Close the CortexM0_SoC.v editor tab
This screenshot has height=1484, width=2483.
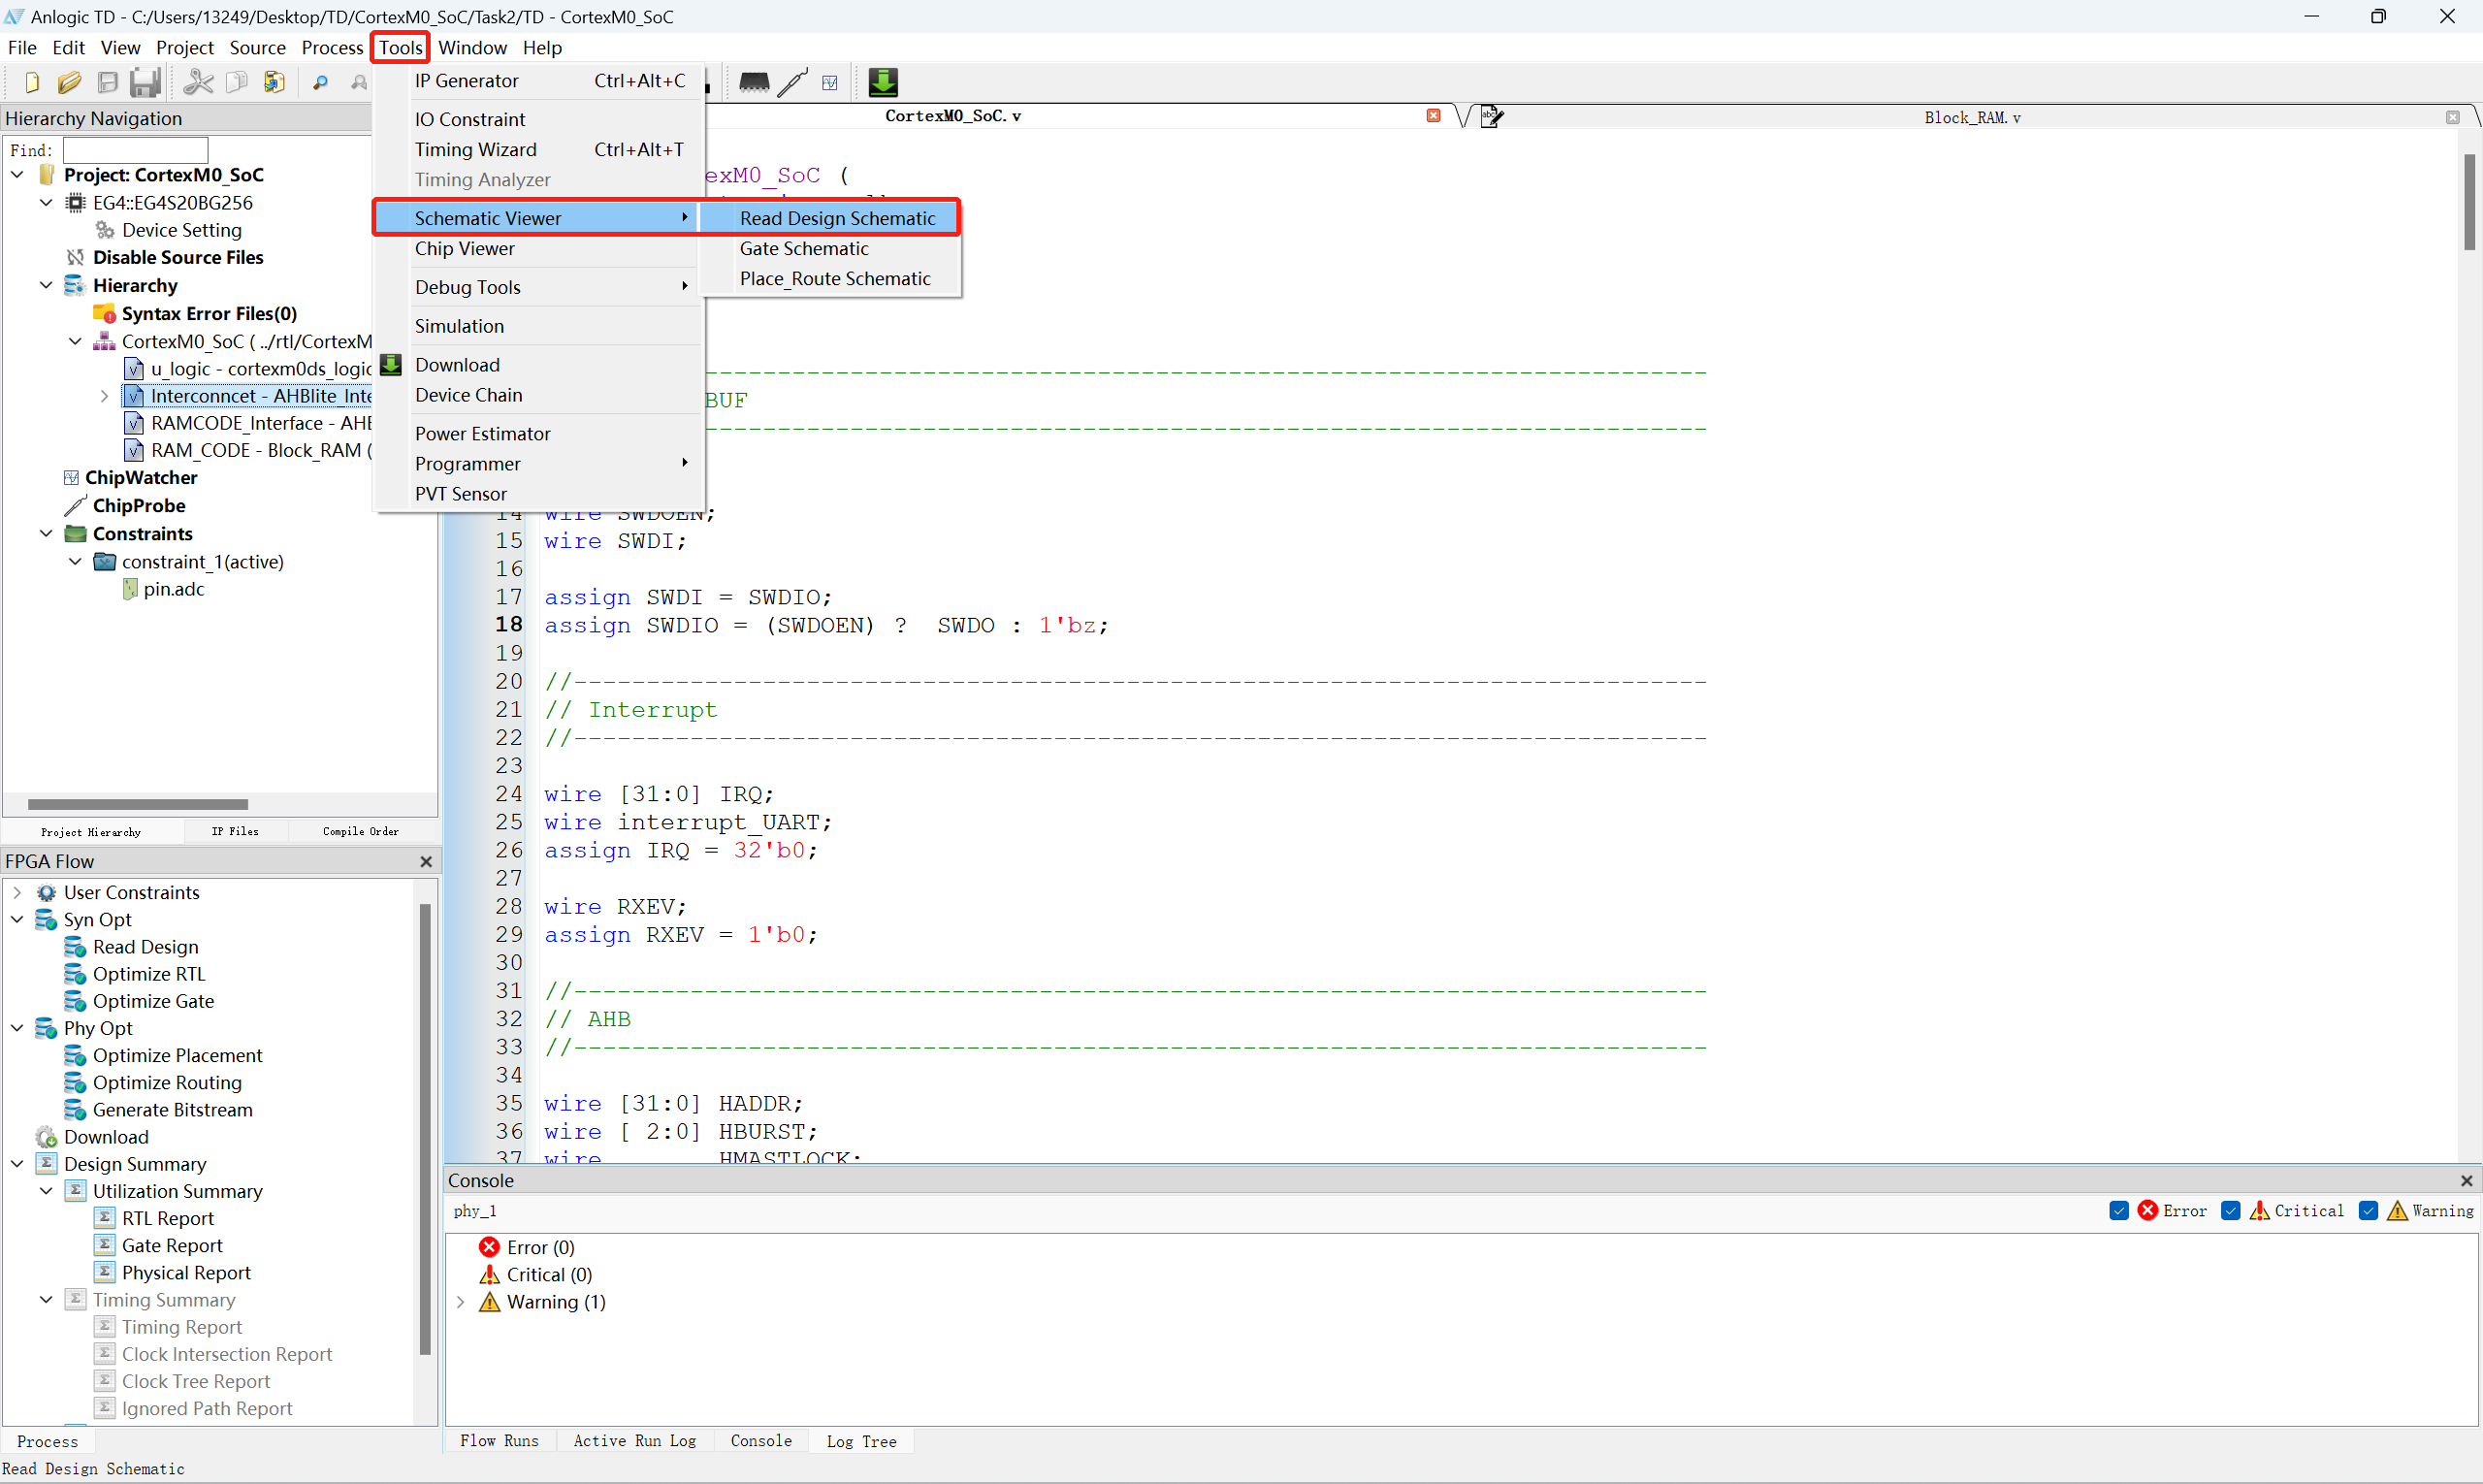pos(1434,116)
